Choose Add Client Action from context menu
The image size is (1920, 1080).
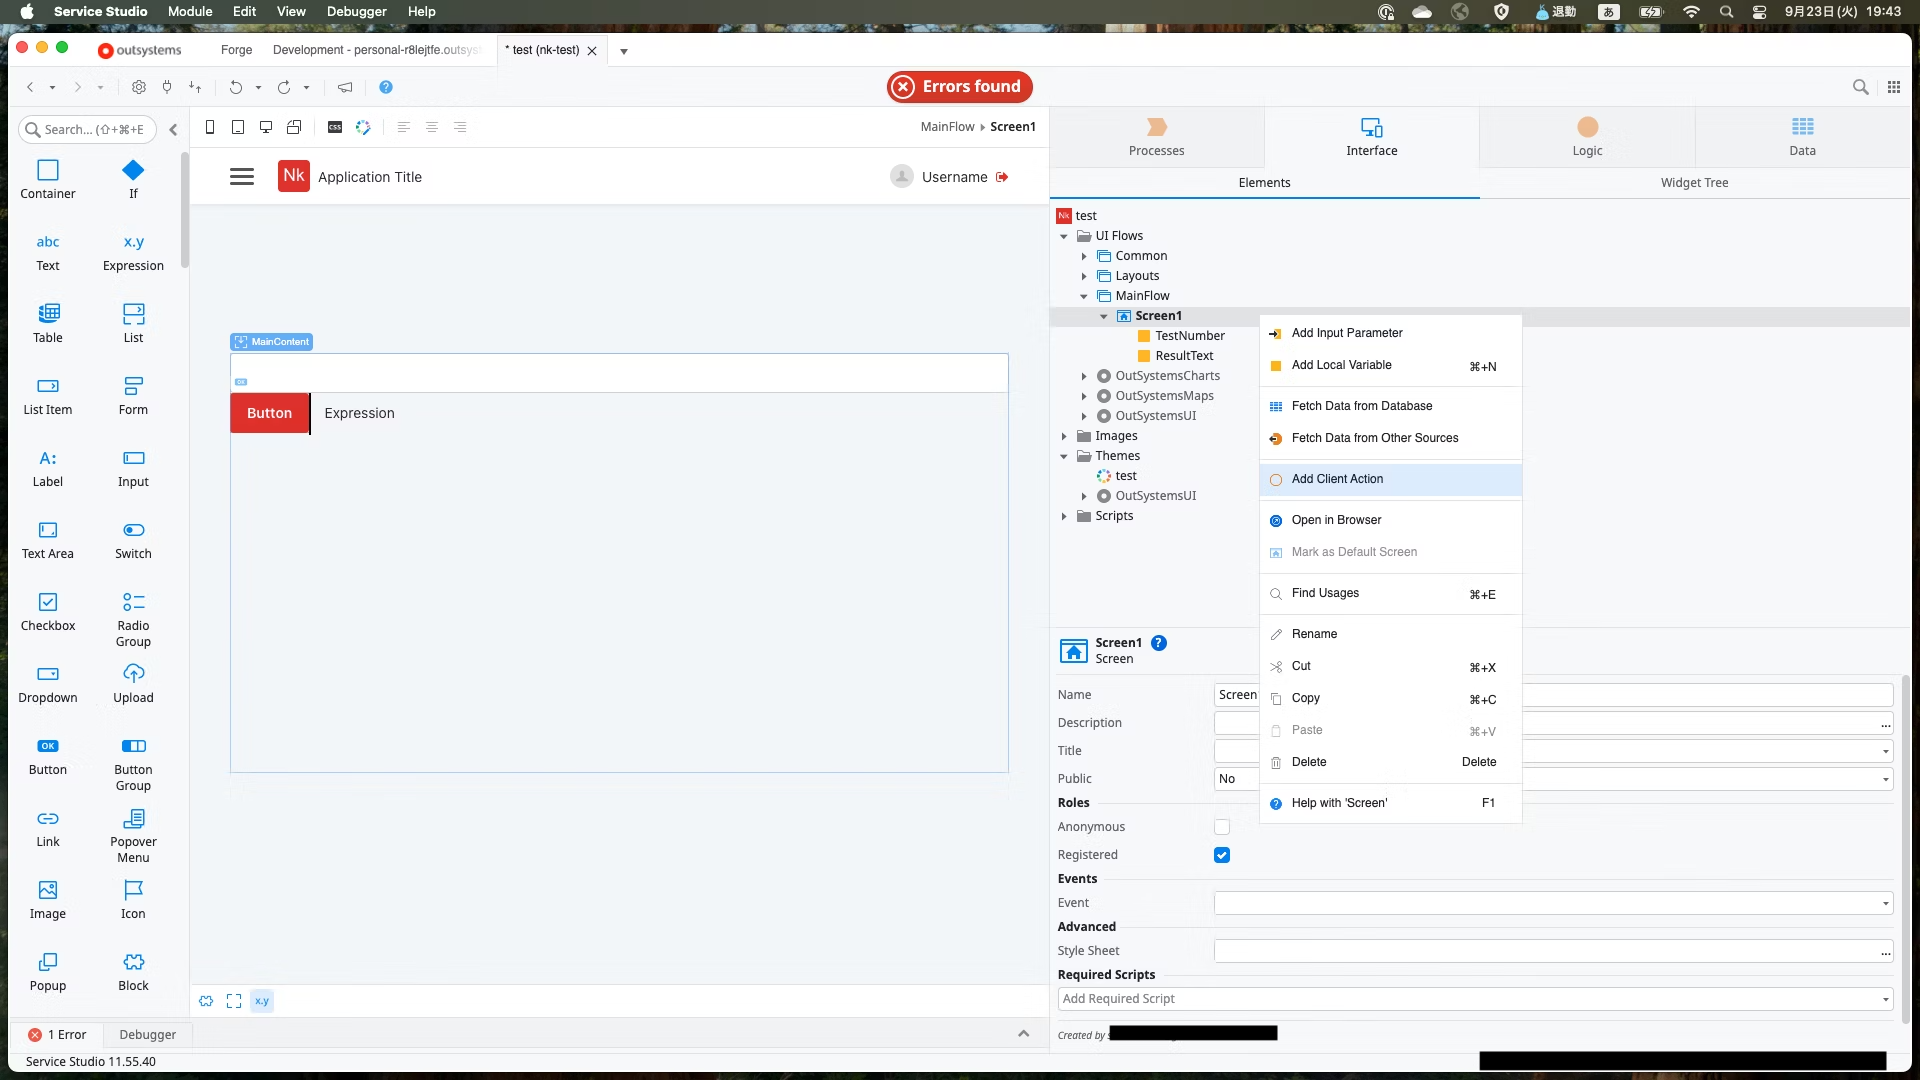1337,479
